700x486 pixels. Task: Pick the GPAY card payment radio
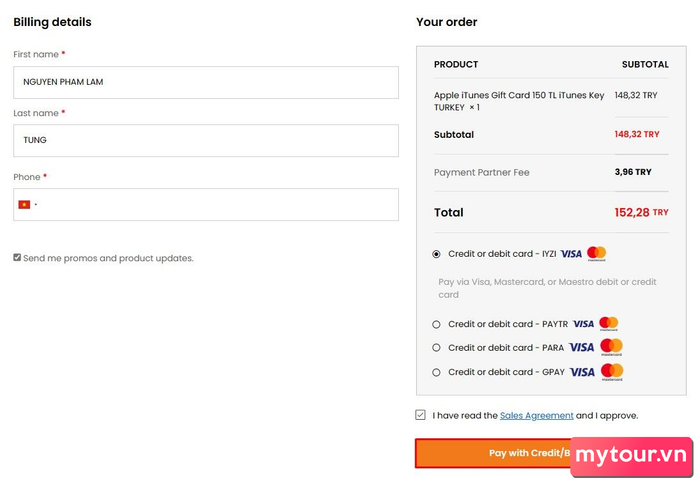coord(436,372)
